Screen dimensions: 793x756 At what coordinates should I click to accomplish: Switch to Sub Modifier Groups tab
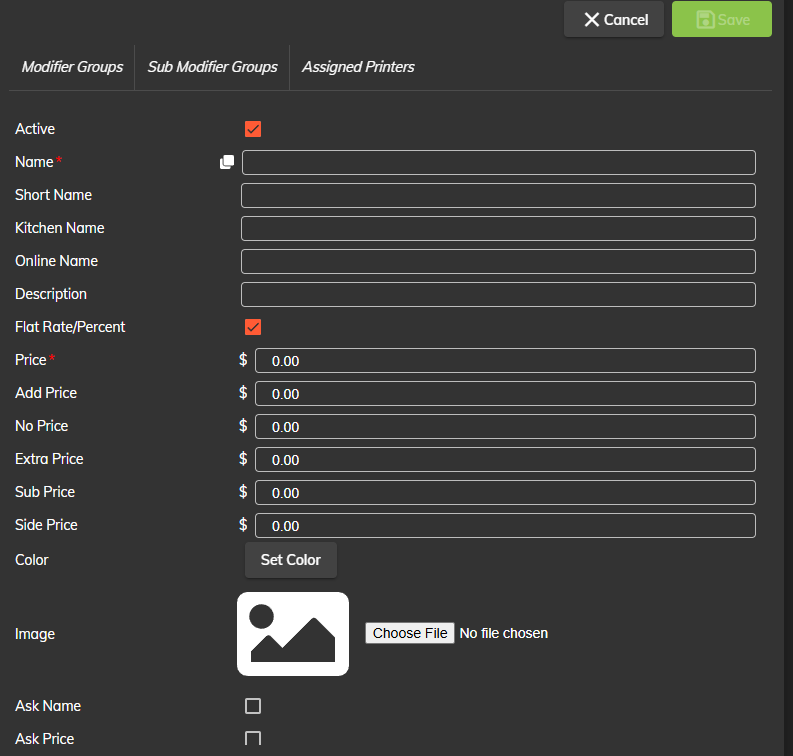click(x=212, y=67)
